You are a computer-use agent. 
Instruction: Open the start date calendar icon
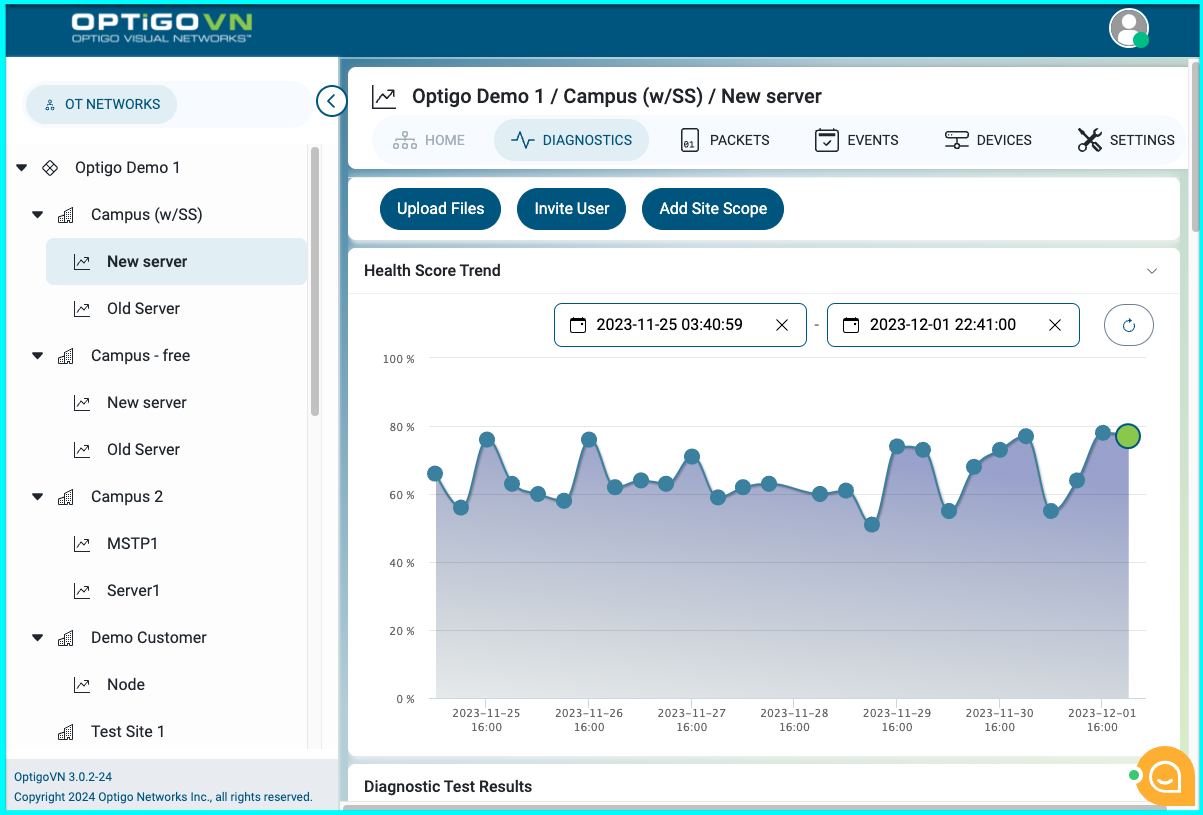click(x=577, y=325)
